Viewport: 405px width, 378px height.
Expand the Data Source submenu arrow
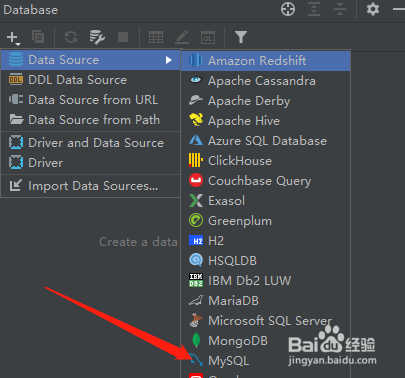(169, 60)
